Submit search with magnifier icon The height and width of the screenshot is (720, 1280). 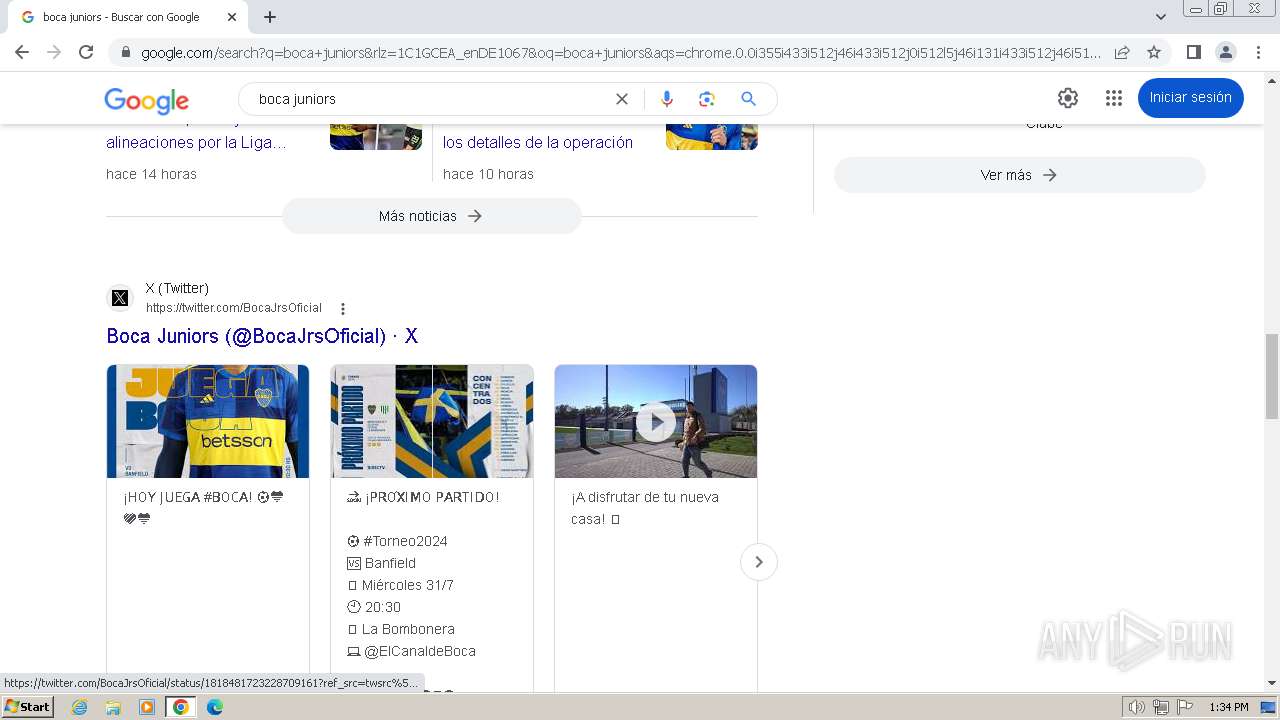click(748, 99)
